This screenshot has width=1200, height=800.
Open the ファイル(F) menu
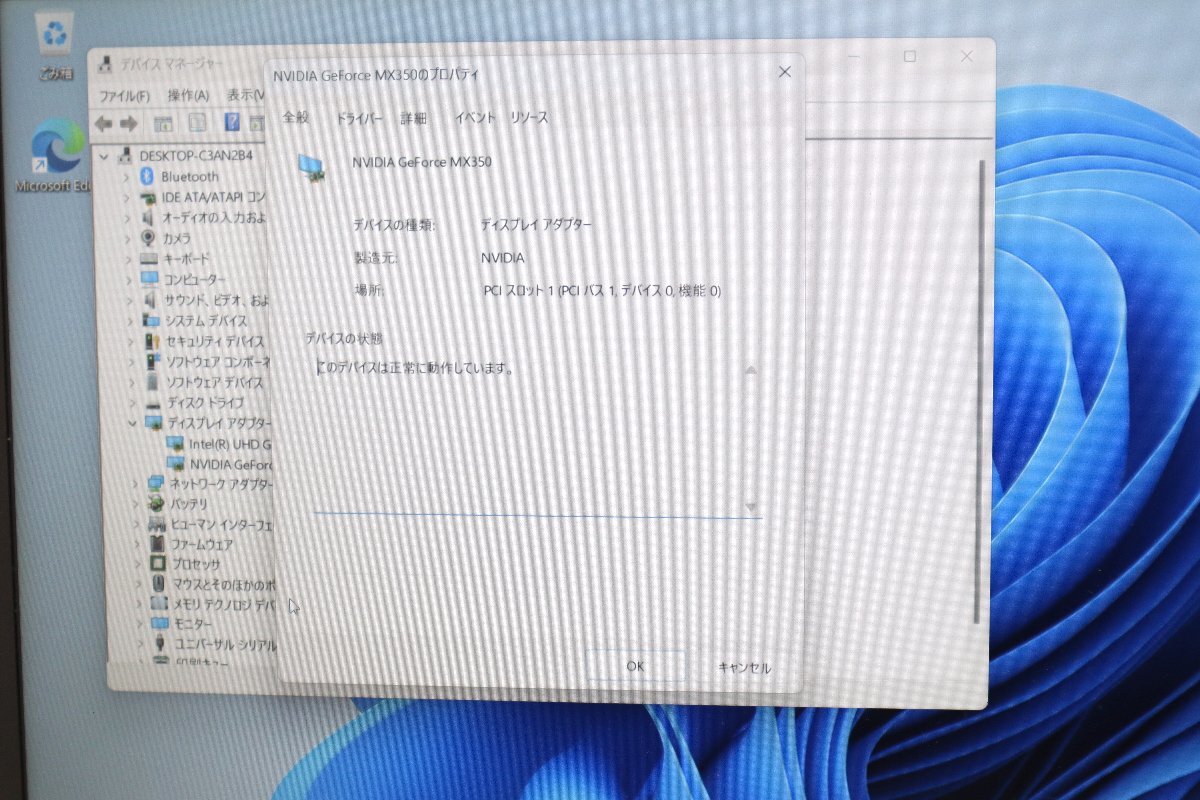pyautogui.click(x=124, y=96)
